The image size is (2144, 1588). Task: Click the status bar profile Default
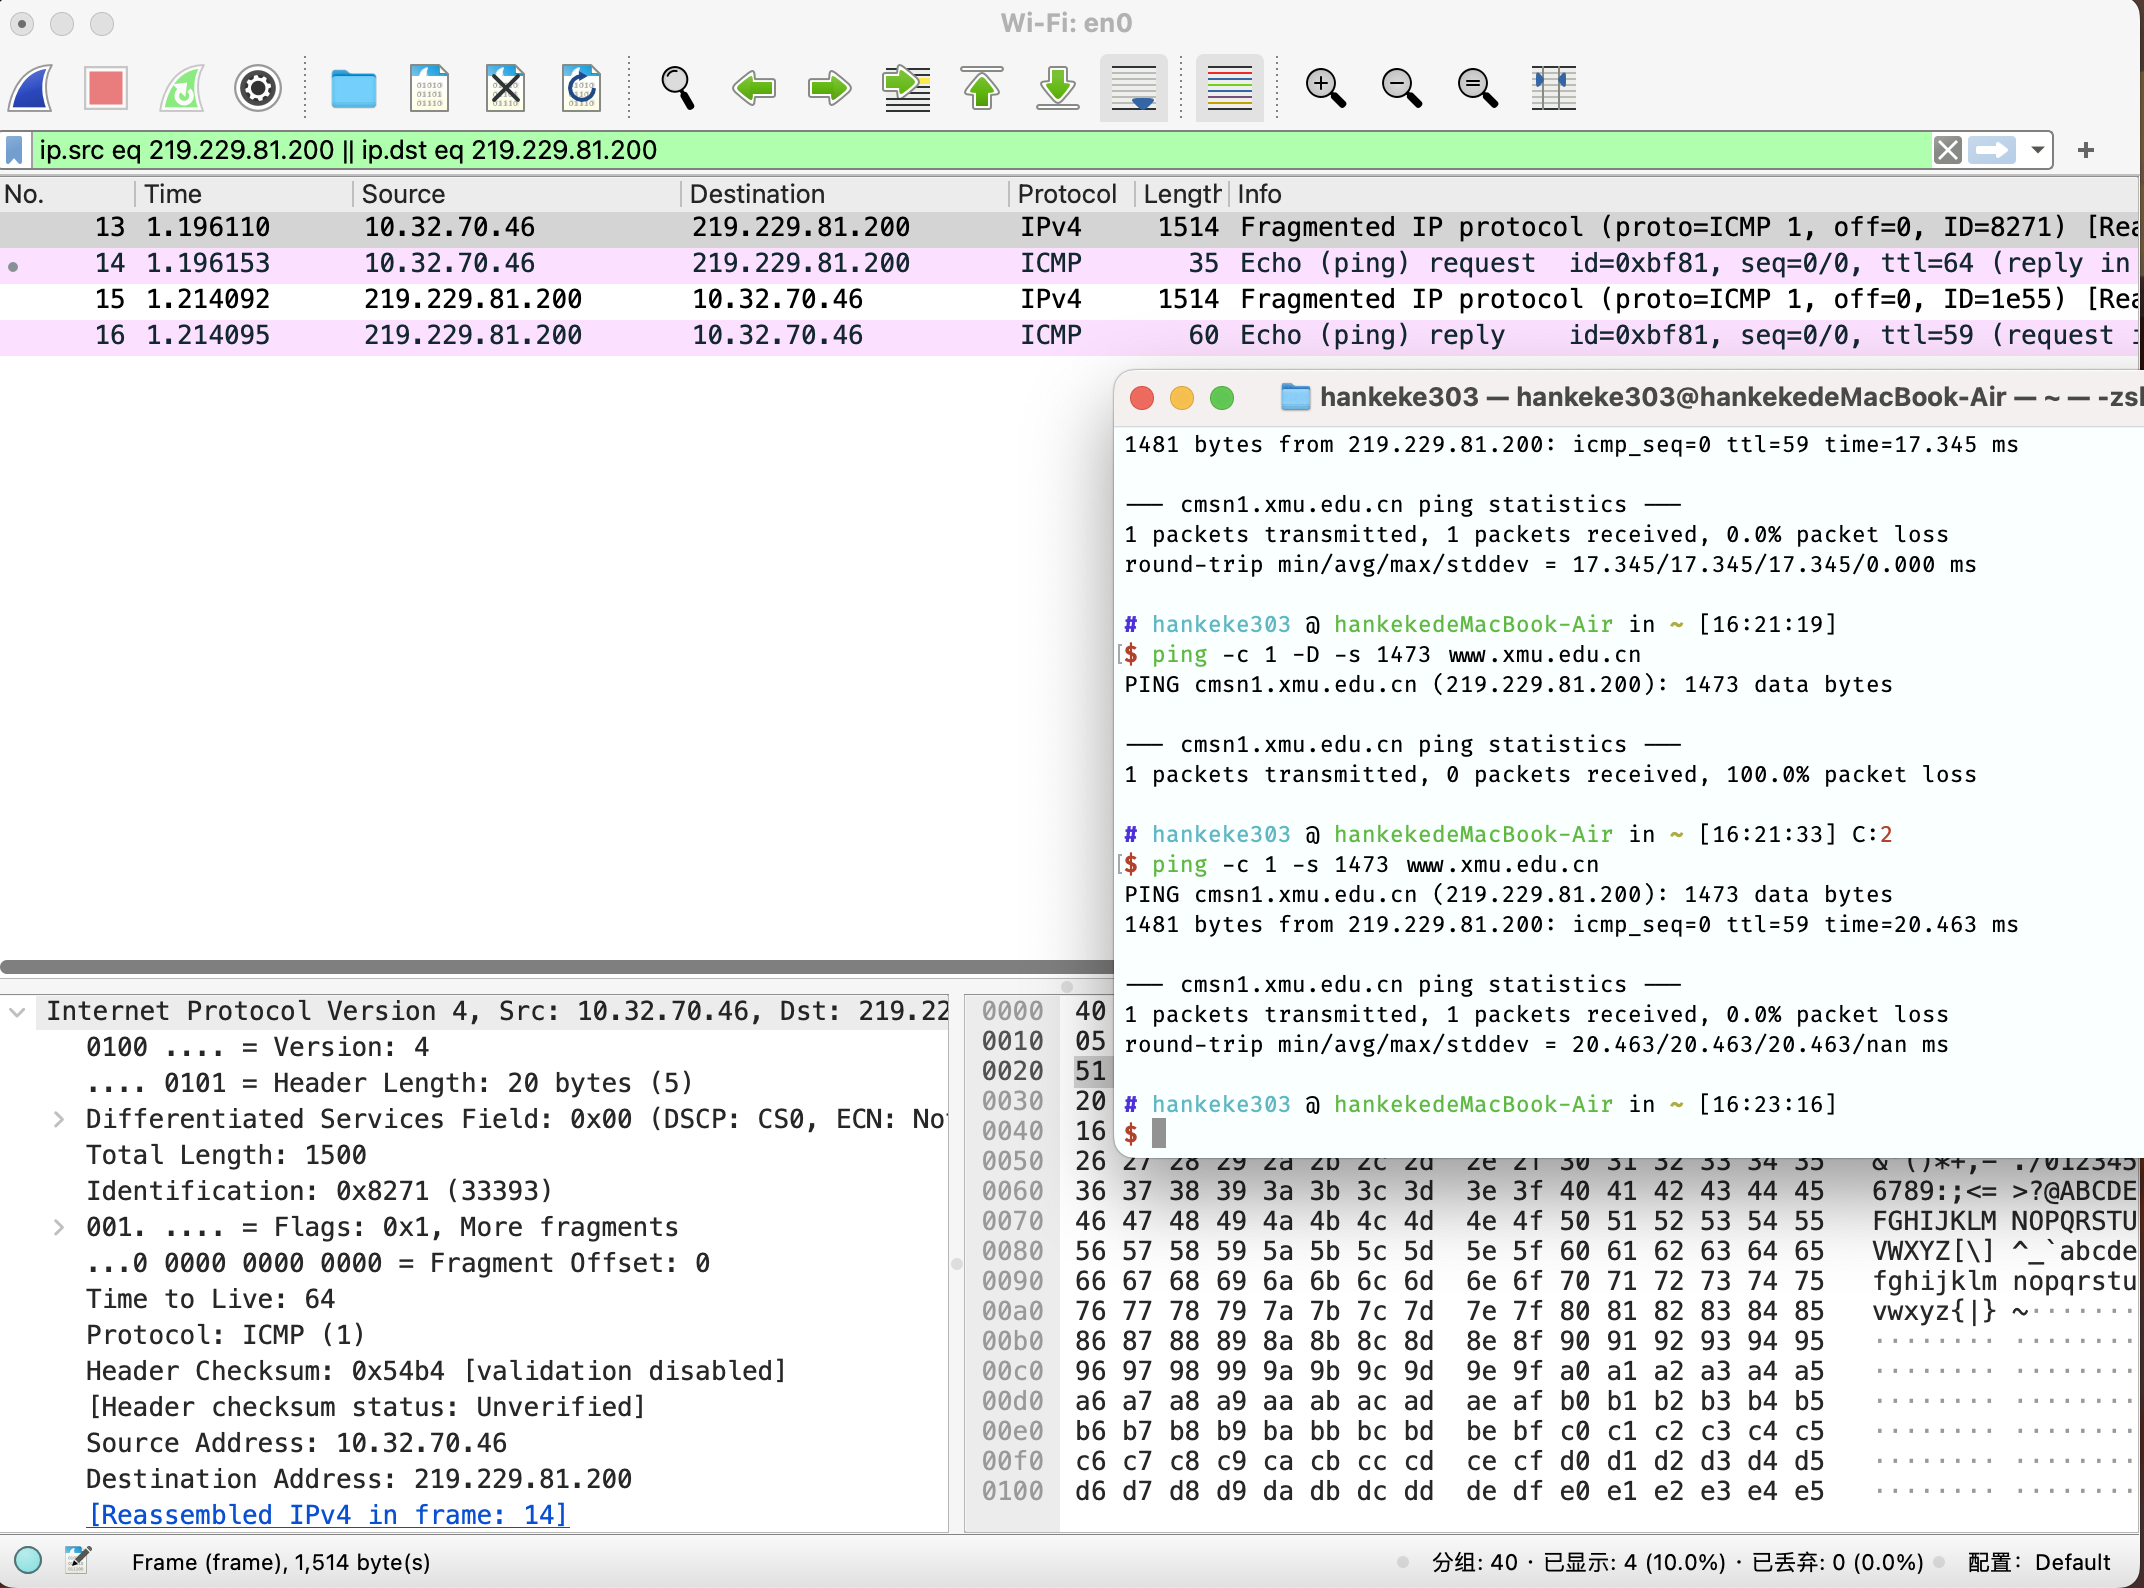click(x=2038, y=1562)
